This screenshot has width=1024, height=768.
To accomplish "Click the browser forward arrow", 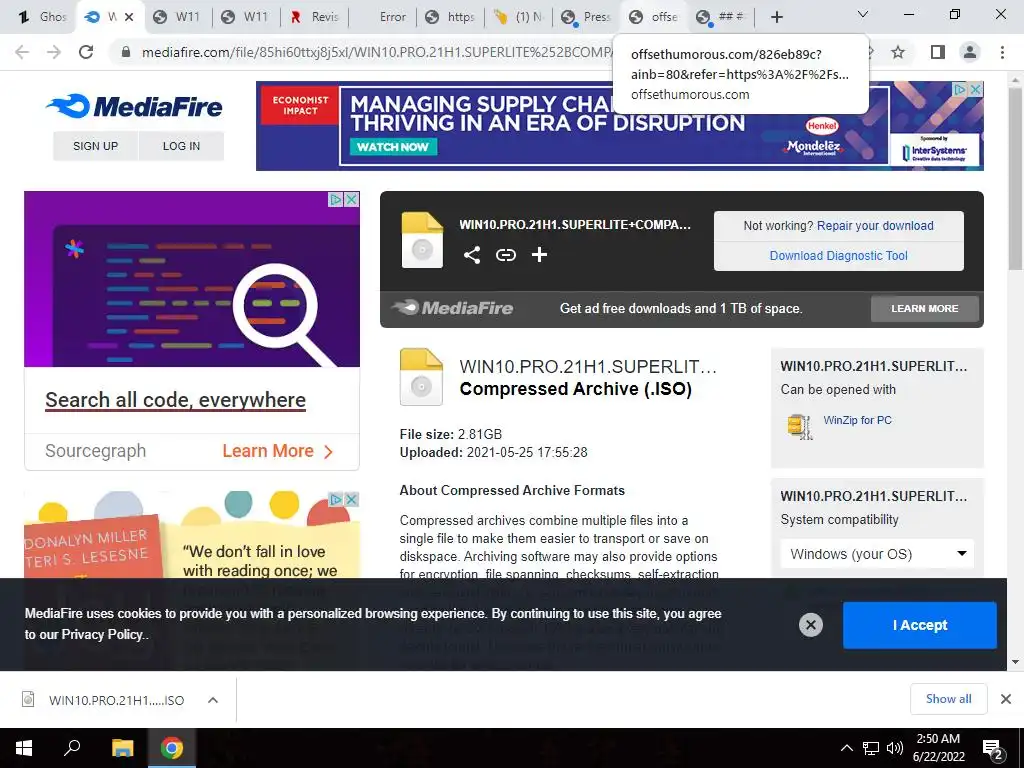I will click(x=54, y=52).
